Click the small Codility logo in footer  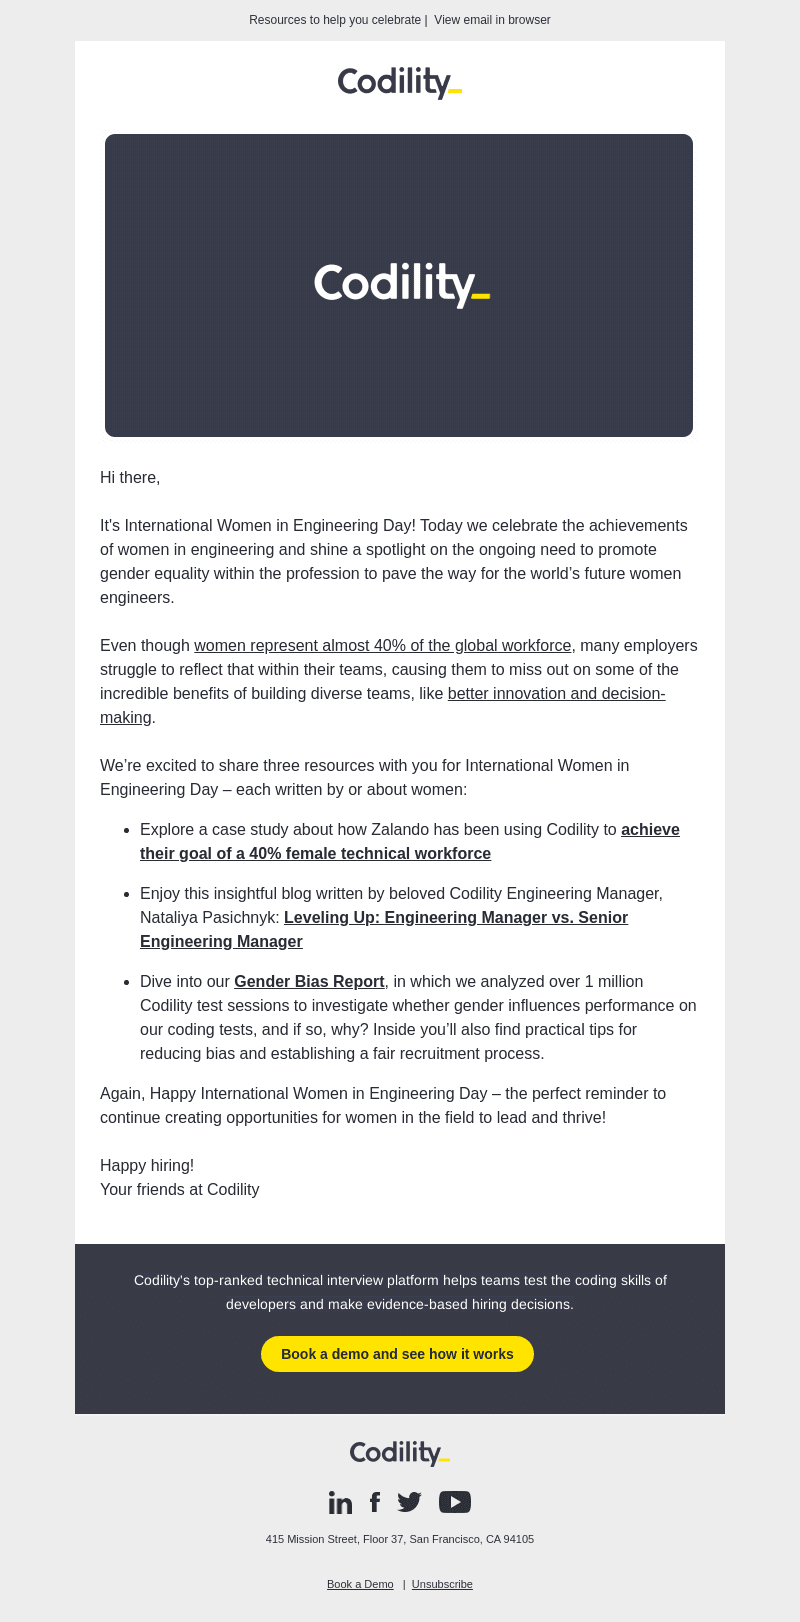click(x=400, y=1453)
